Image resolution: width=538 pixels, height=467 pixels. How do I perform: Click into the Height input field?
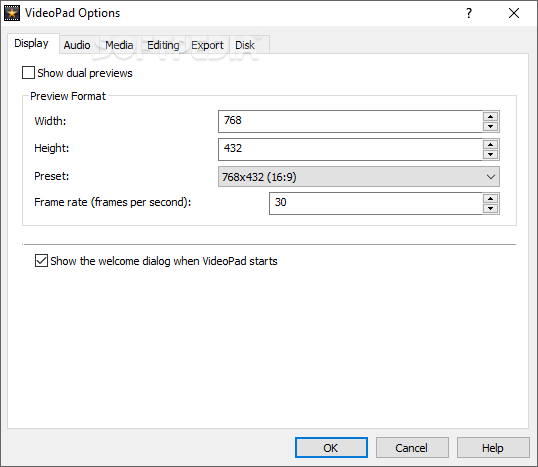click(350, 149)
